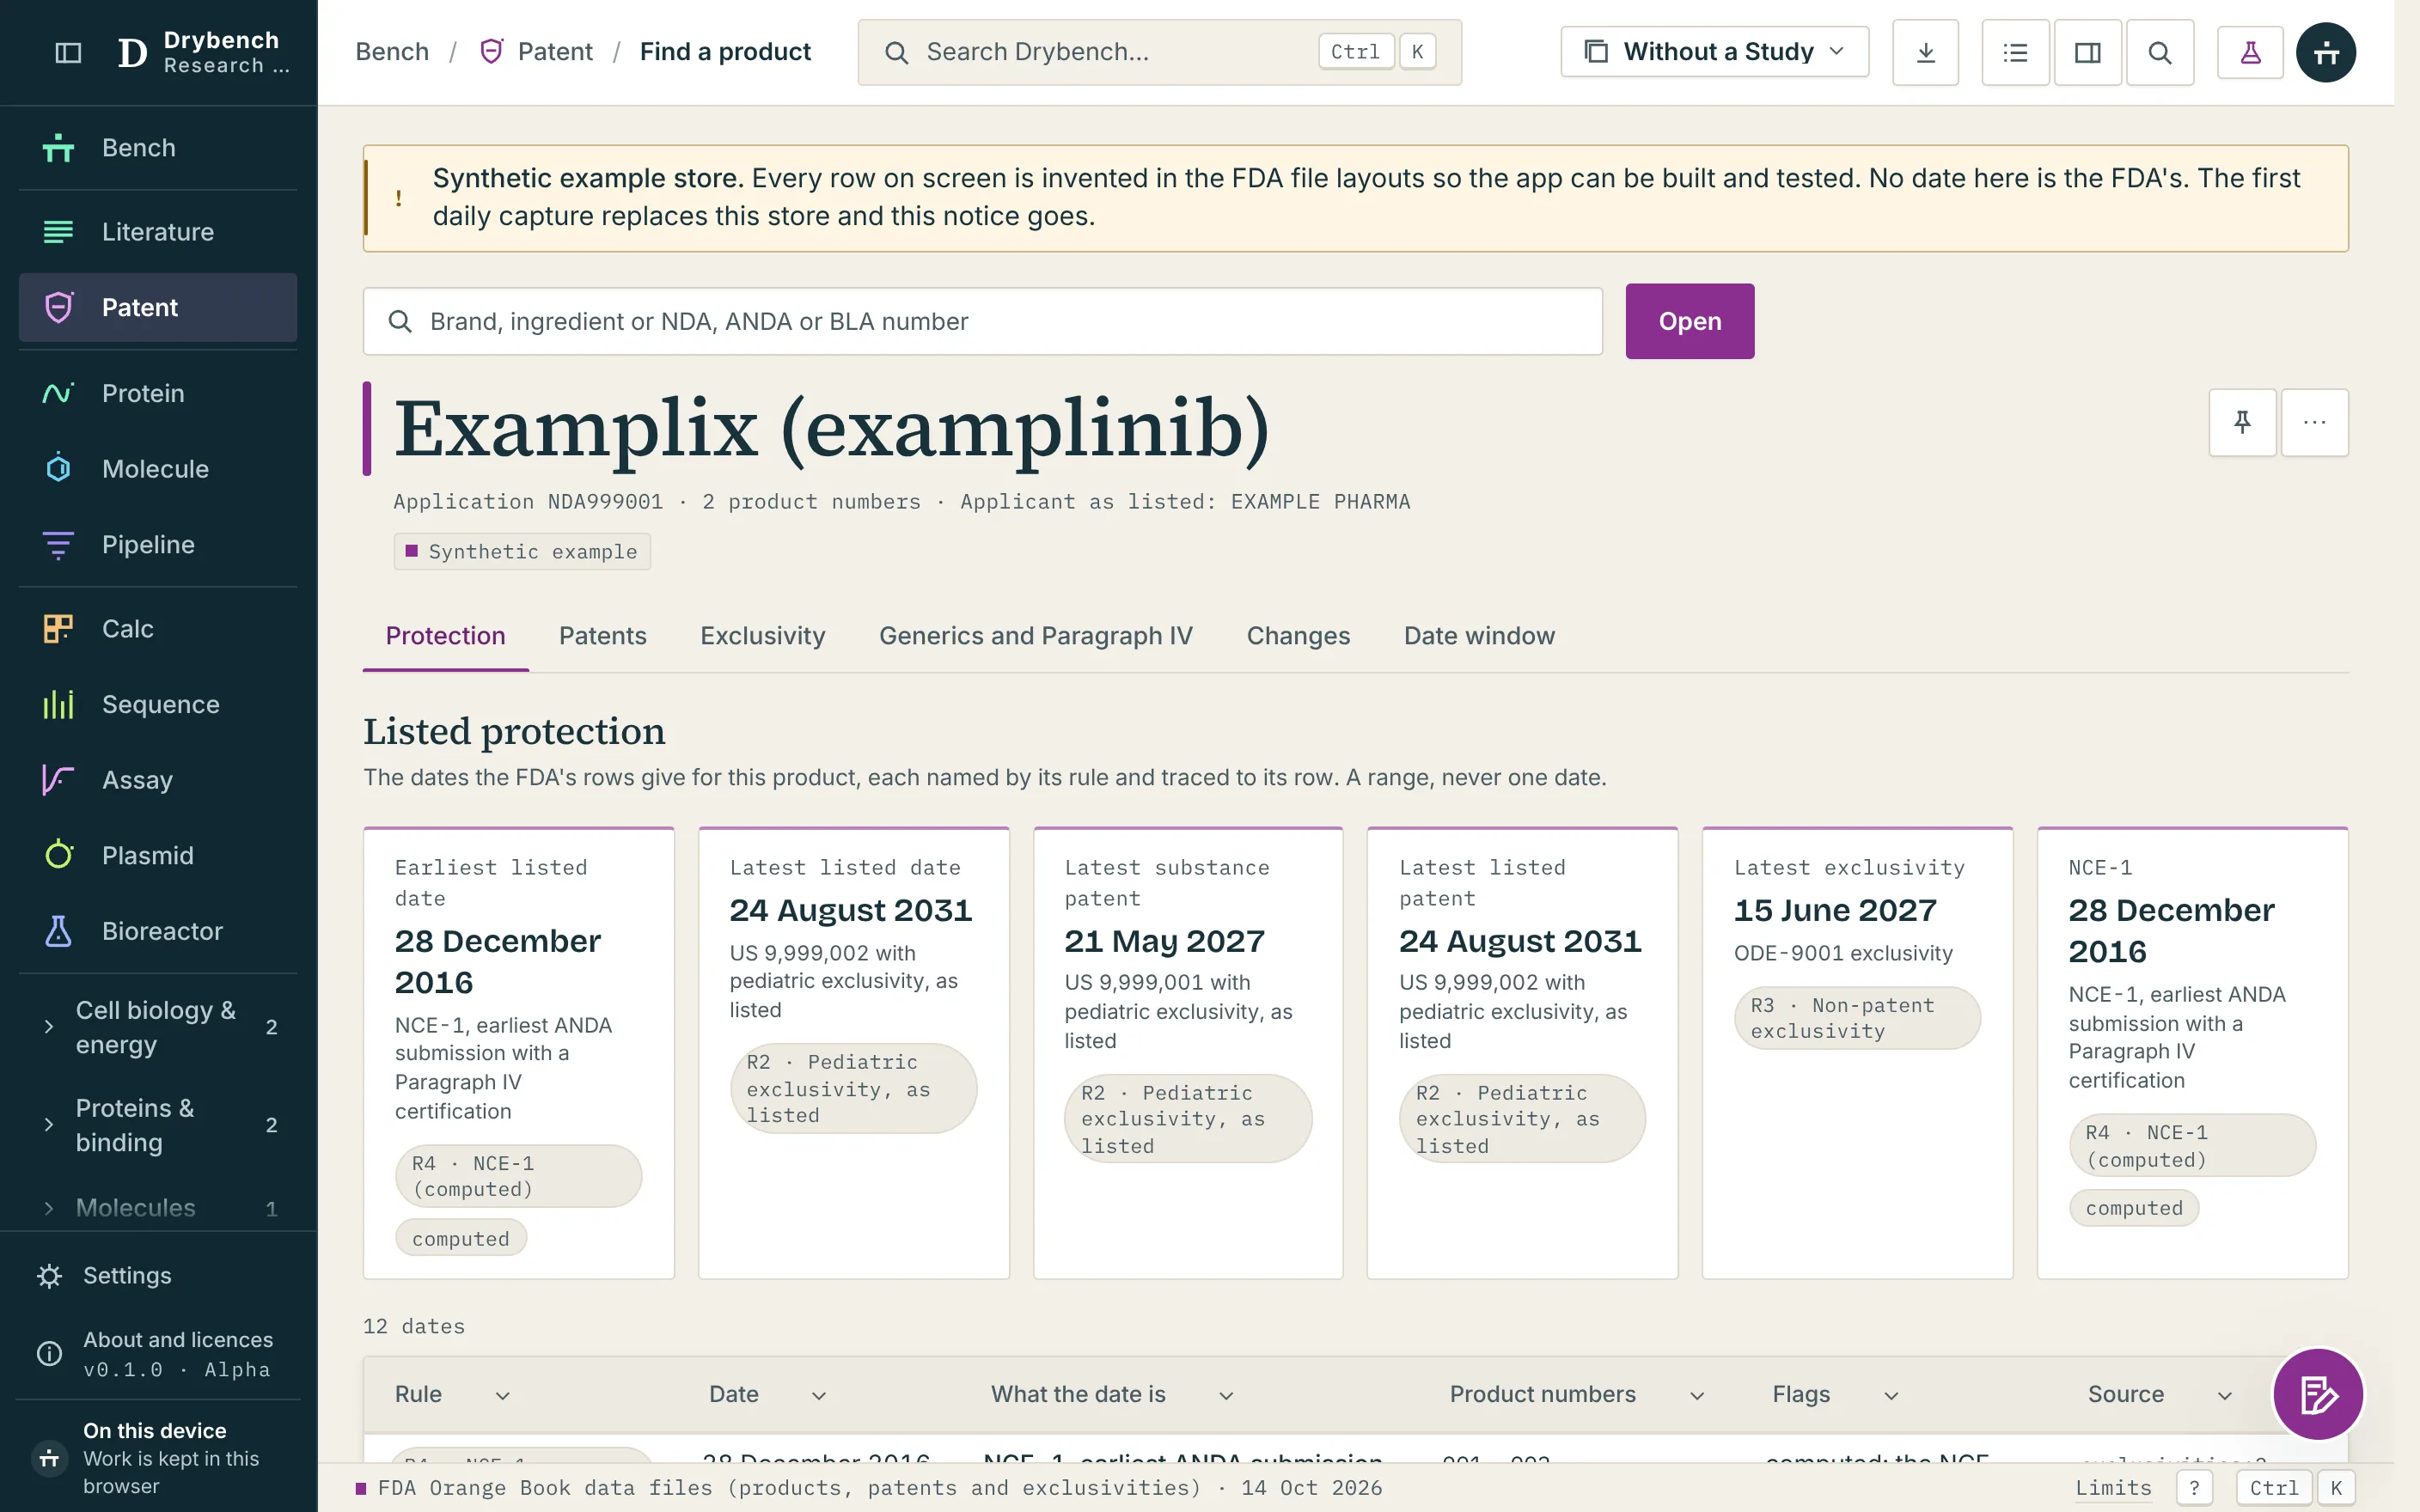
Task: Select the Protection tab
Action: click(x=445, y=636)
